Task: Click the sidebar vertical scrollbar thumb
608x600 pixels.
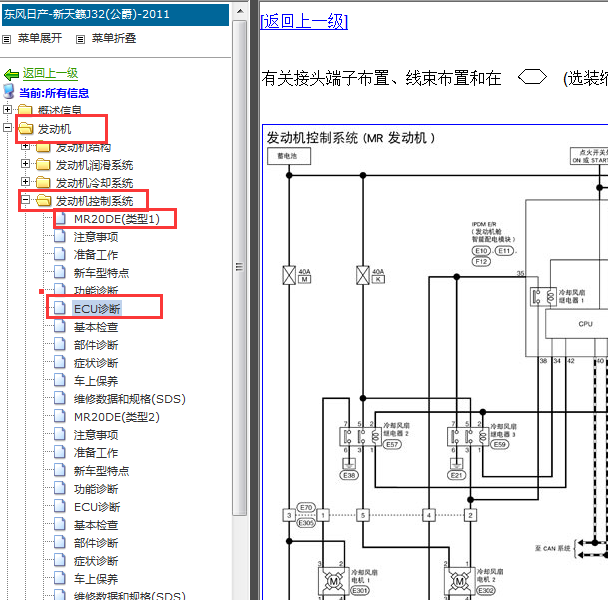Action: click(x=240, y=268)
